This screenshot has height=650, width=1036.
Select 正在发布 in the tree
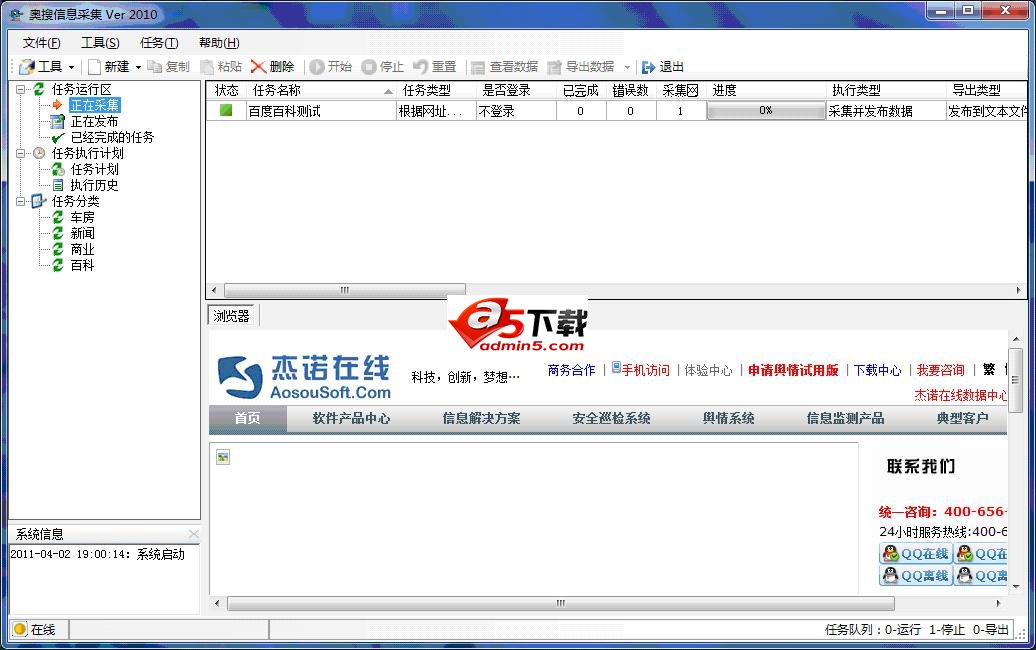[x=94, y=122]
